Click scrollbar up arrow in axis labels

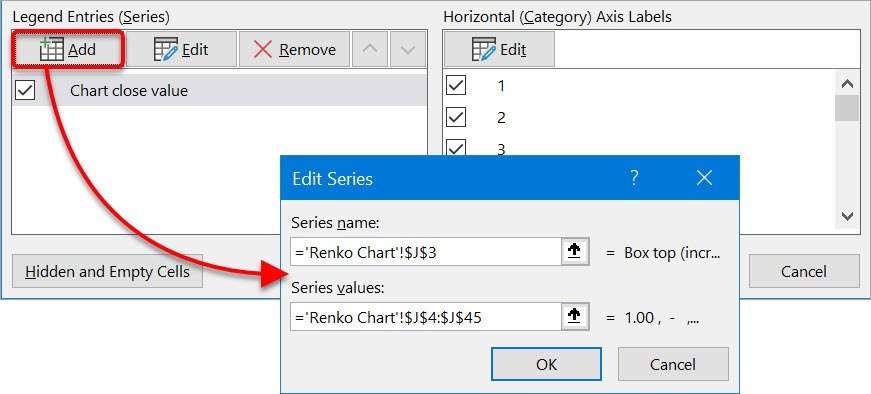847,84
